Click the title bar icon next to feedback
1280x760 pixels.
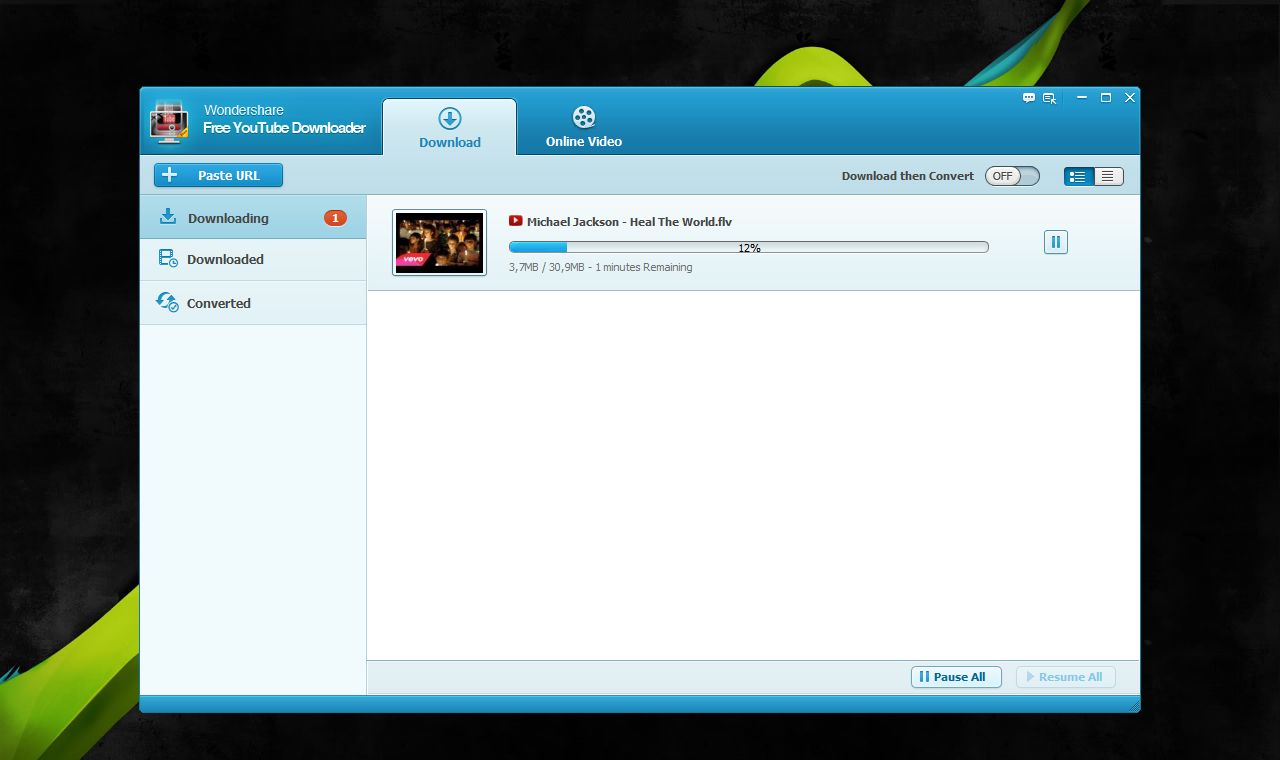[1050, 98]
